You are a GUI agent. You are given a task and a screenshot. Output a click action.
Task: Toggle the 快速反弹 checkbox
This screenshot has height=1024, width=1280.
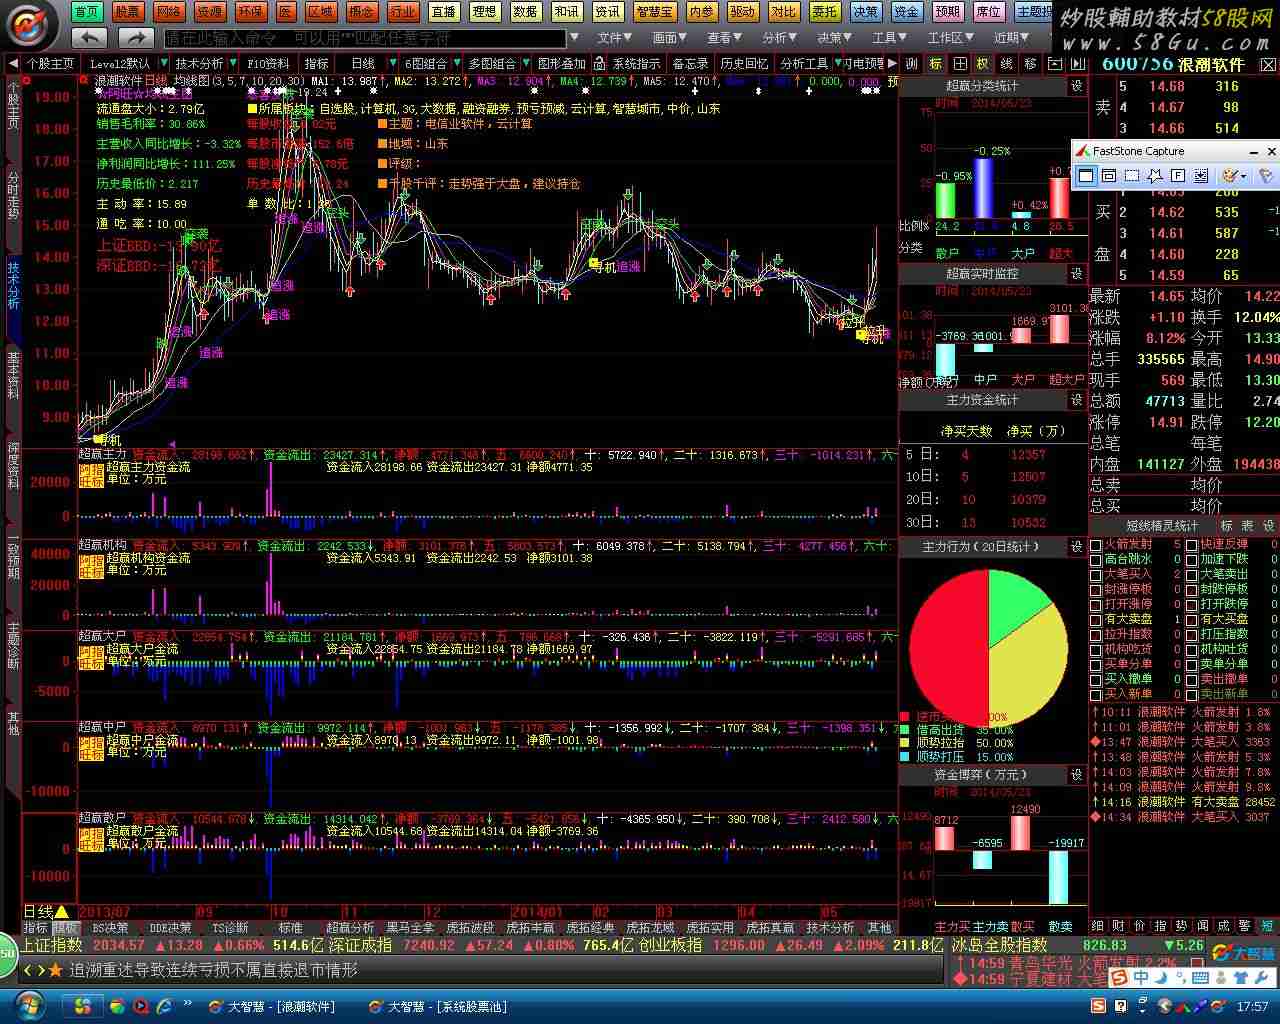1192,545
